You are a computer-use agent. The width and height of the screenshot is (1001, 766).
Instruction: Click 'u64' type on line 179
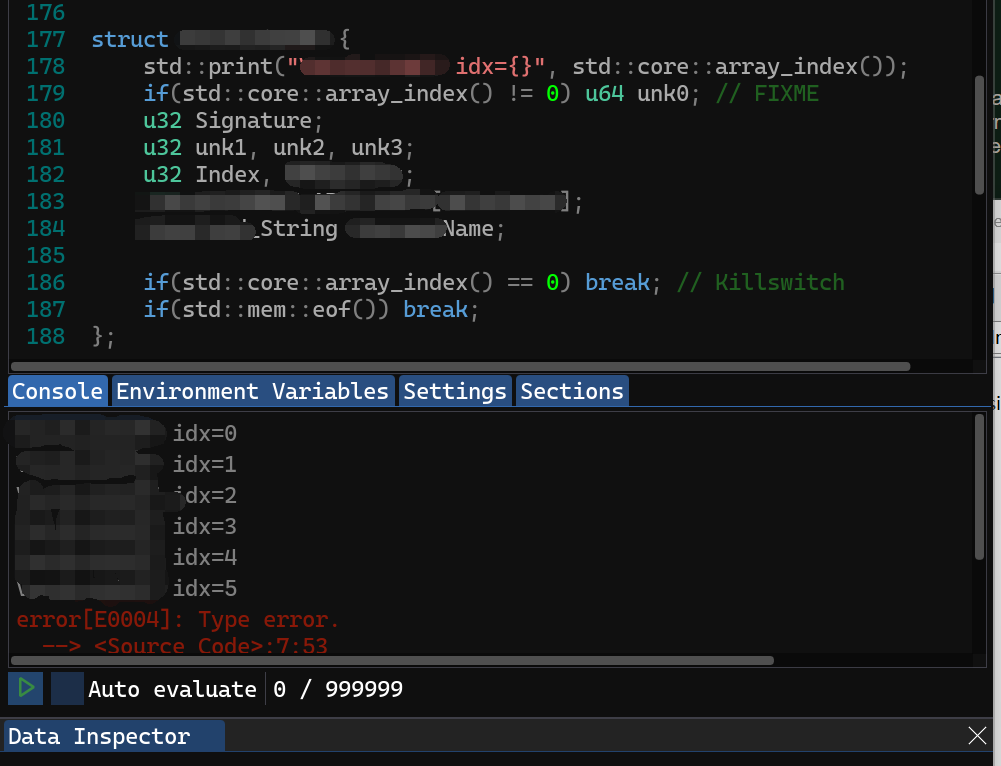[x=604, y=94]
